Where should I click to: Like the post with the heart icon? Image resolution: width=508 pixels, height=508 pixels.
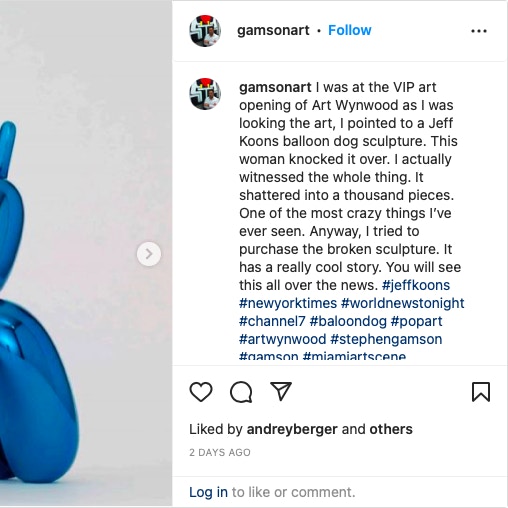point(201,392)
